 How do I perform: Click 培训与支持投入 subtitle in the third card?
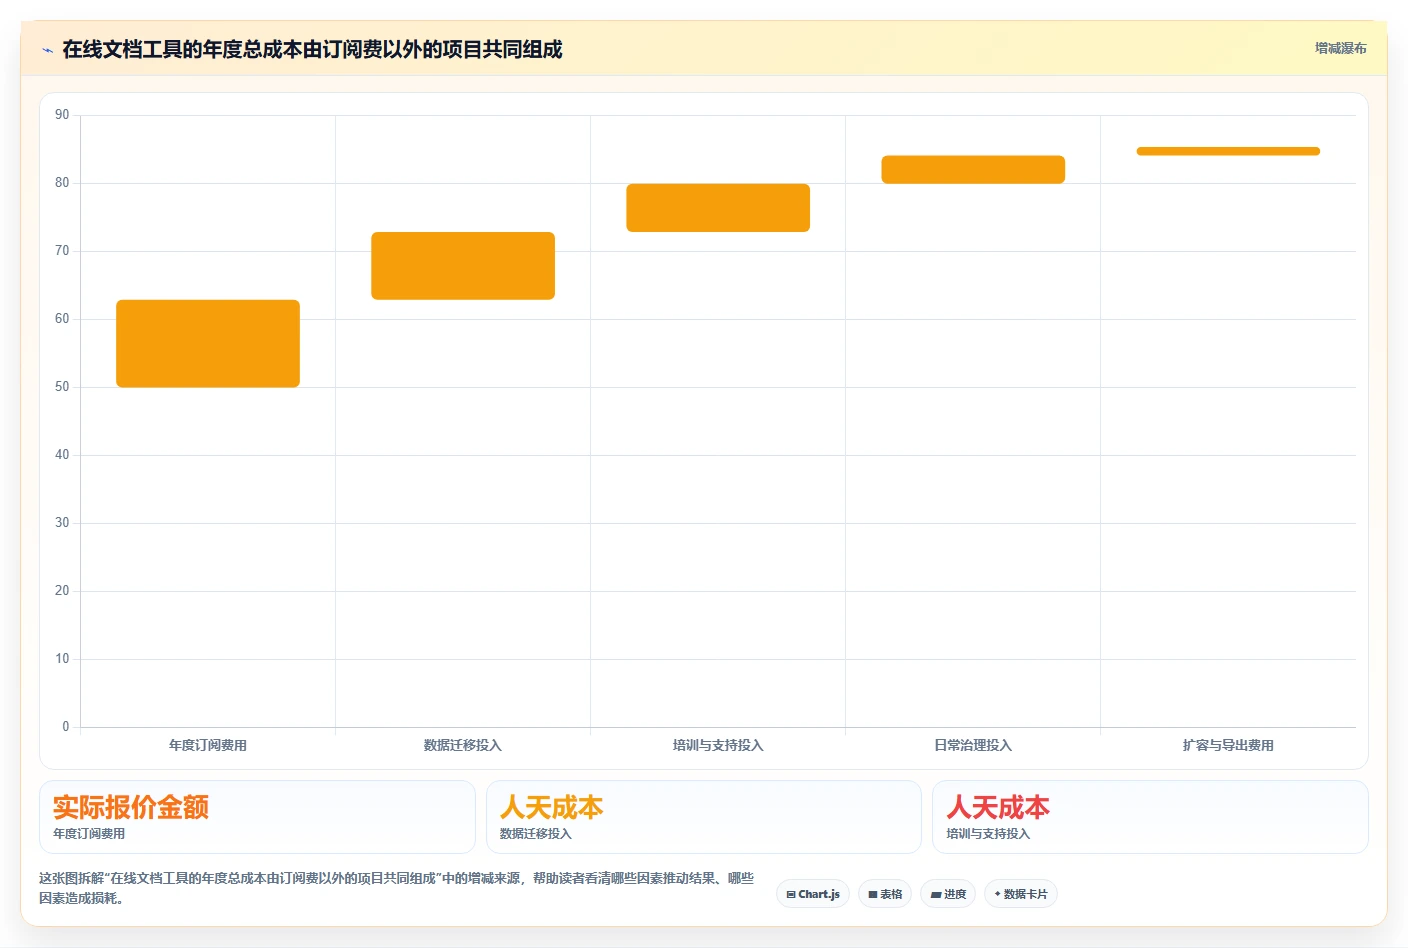pos(988,834)
